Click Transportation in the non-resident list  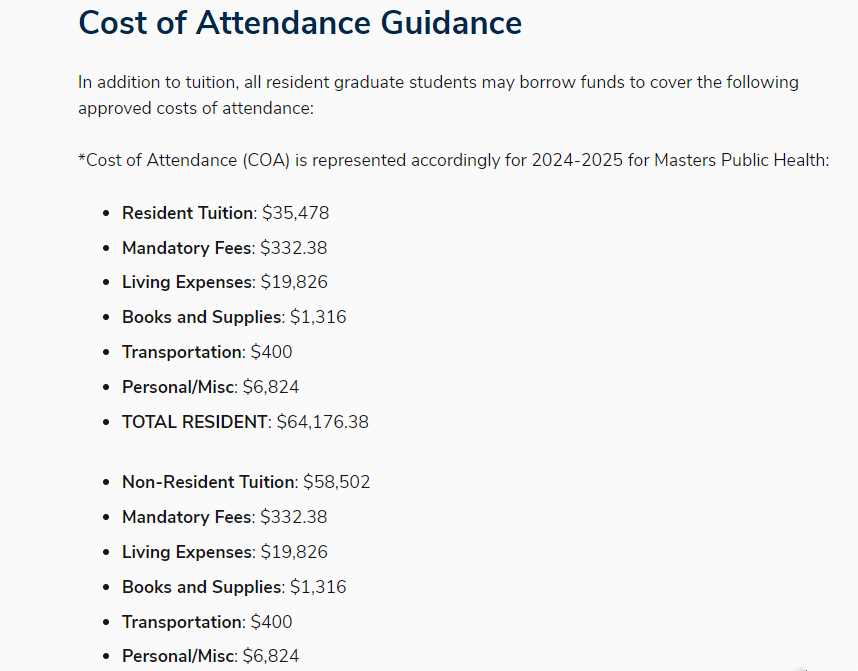click(182, 622)
